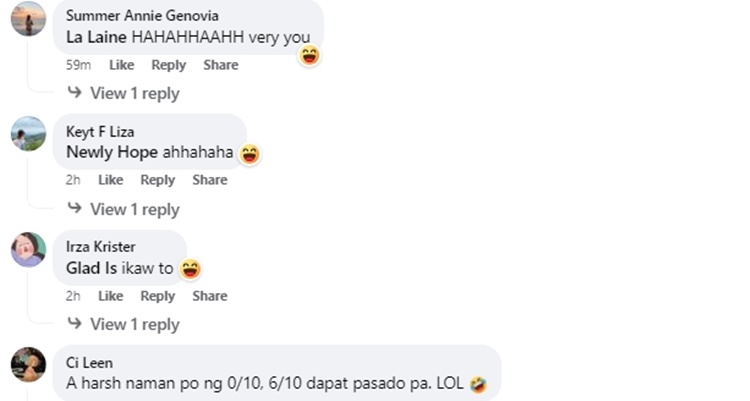Open tagged profile Glad Is
Screen dimensions: 750x401
pyautogui.click(x=91, y=268)
